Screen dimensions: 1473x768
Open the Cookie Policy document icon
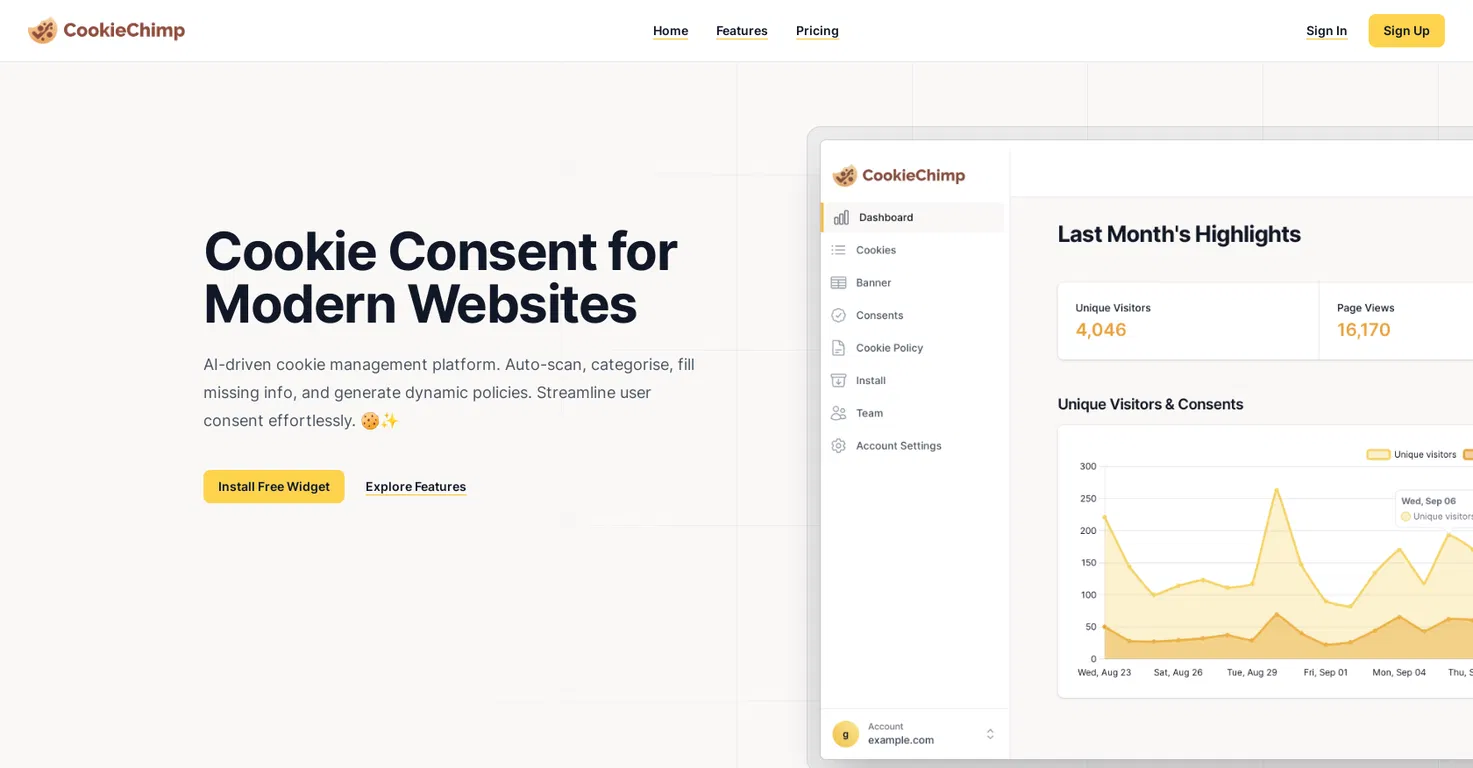click(838, 348)
